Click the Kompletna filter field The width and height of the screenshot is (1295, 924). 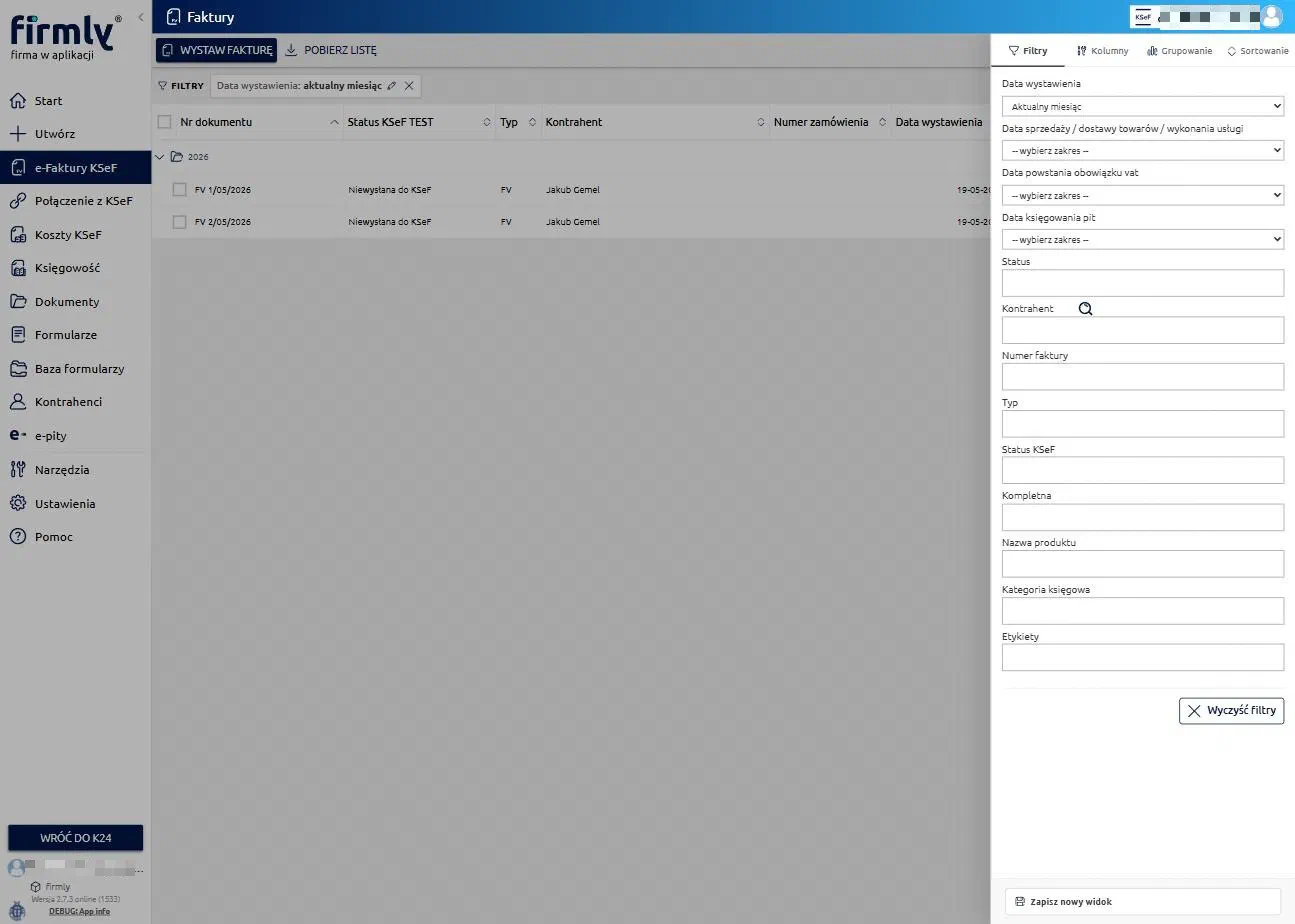click(1143, 517)
